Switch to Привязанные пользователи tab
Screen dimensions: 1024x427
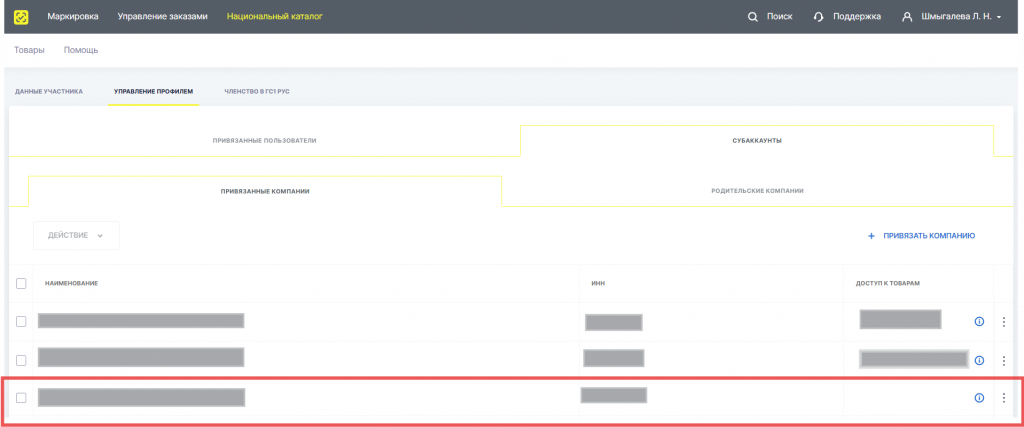pyautogui.click(x=264, y=140)
